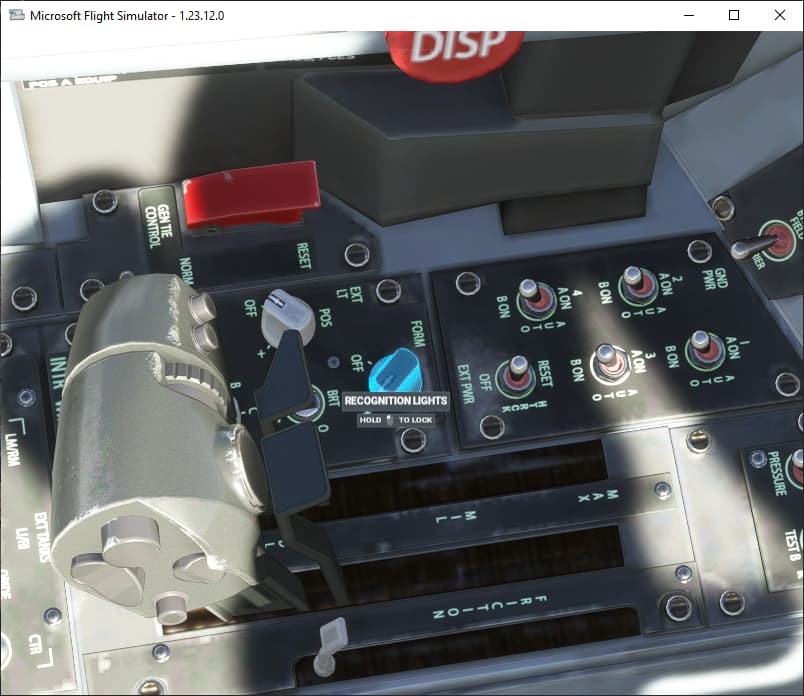Click the "RECOGNITION LIGHTS" tooltip label
This screenshot has width=804, height=696.
395,401
